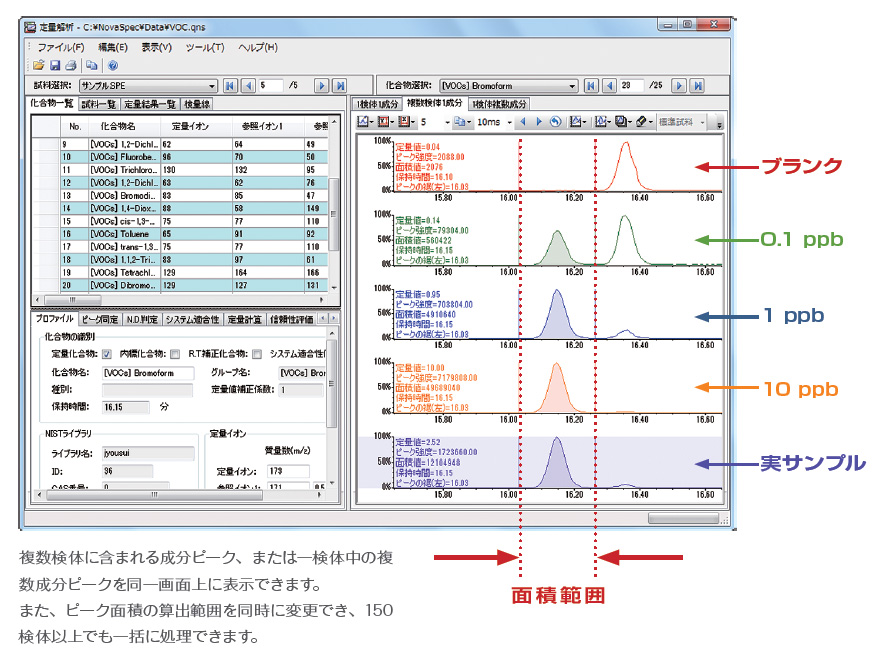Viewport: 880px width, 650px height.
Task: Click the chromatogram undo/reset circular arrow icon
Action: [x=555, y=122]
